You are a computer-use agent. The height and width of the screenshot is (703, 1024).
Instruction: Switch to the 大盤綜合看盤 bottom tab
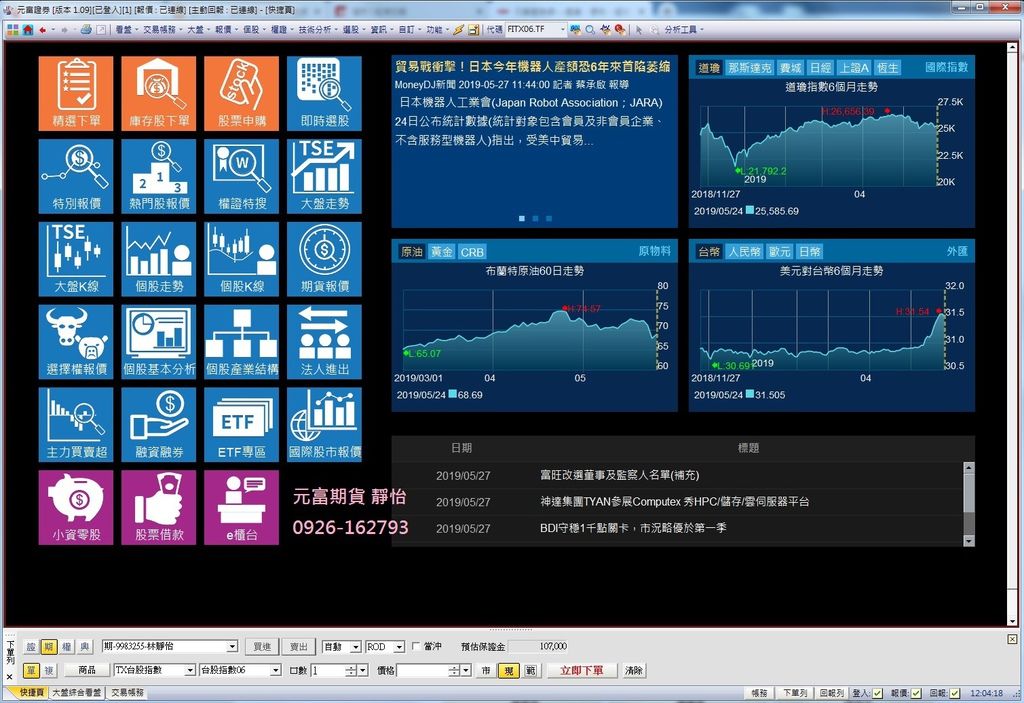(x=77, y=693)
